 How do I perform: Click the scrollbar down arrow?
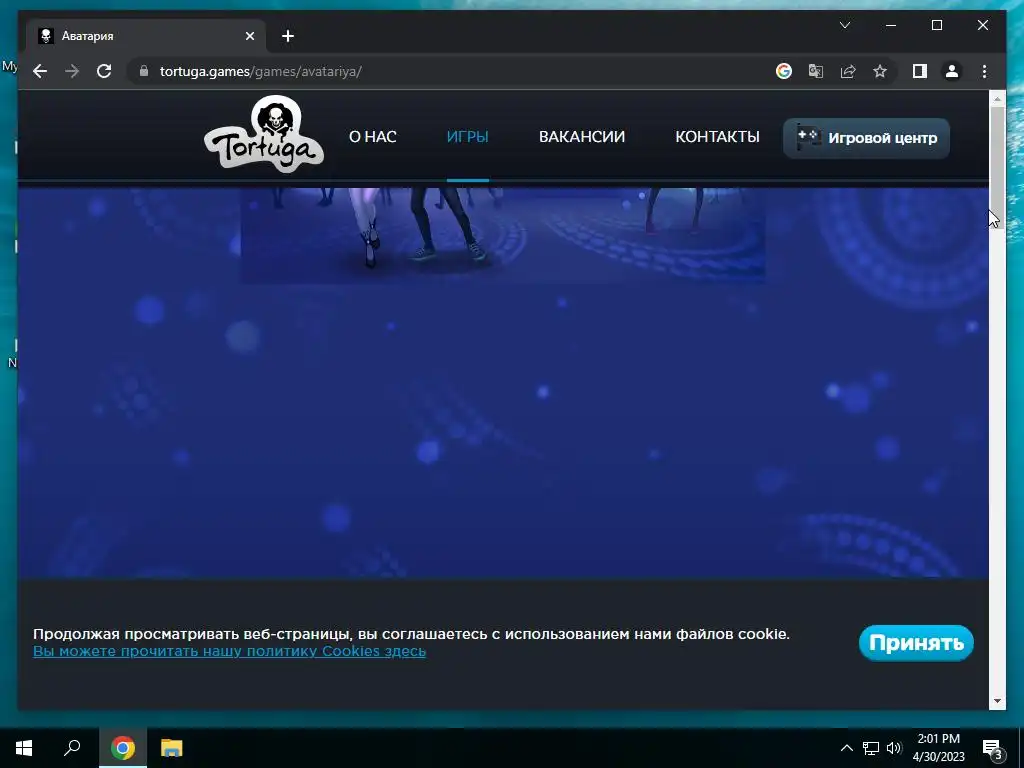coord(997,701)
